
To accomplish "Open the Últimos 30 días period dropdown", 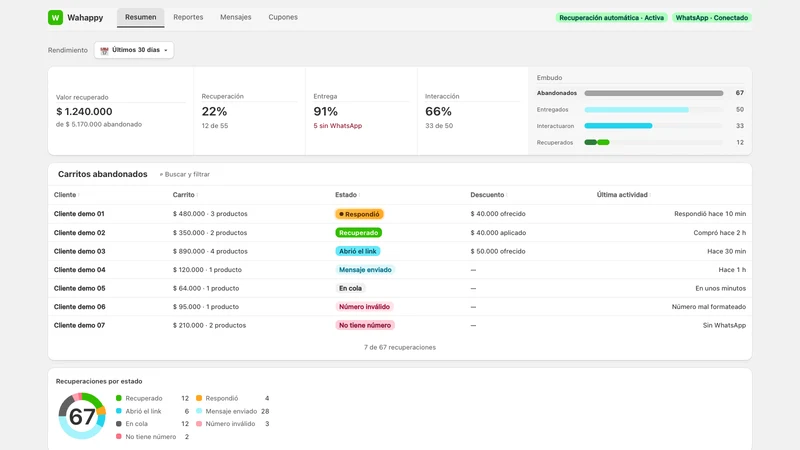I will (x=134, y=50).
